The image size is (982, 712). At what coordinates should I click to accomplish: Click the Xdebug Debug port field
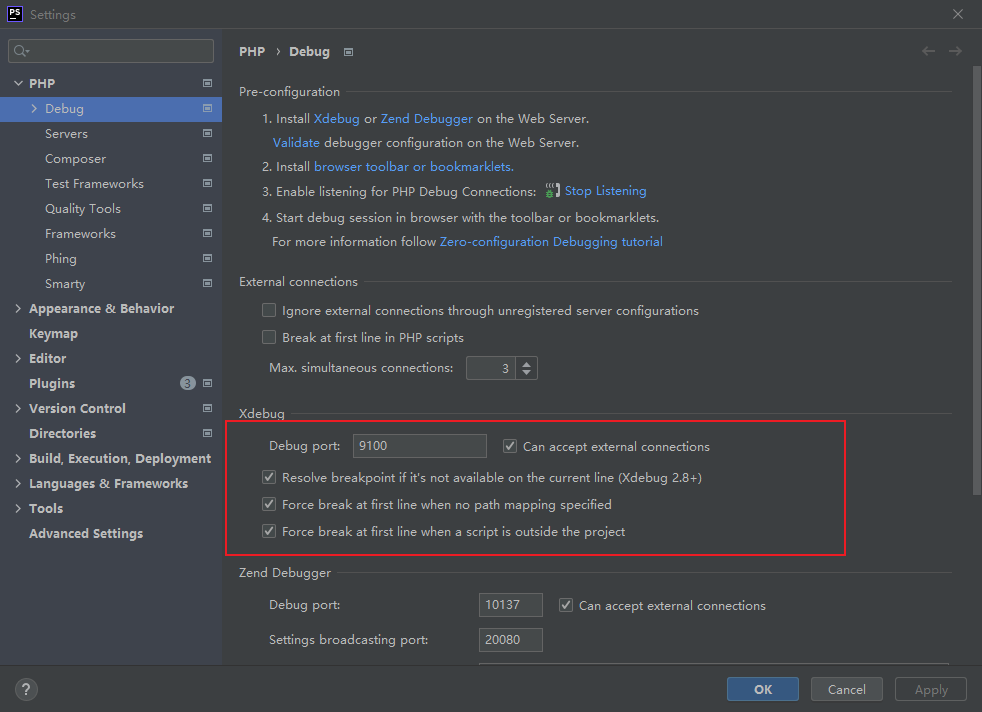[420, 446]
